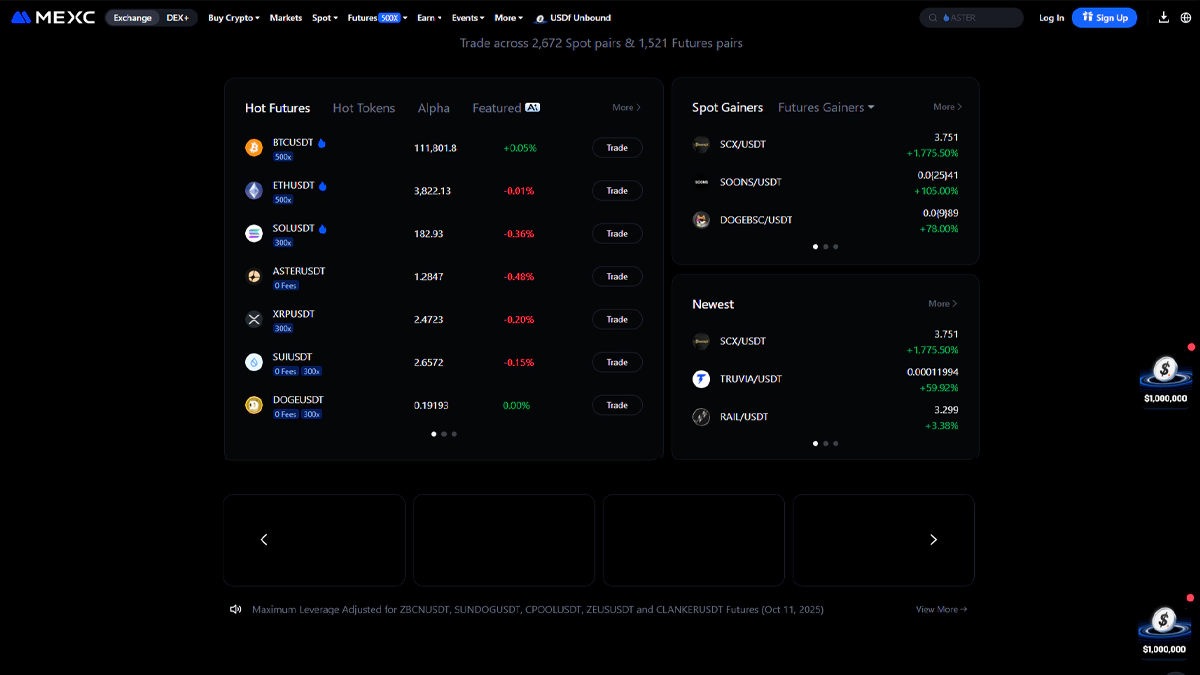Click the Bitcoin coin icon for BTCUSDT
The width and height of the screenshot is (1200, 675).
254,148
